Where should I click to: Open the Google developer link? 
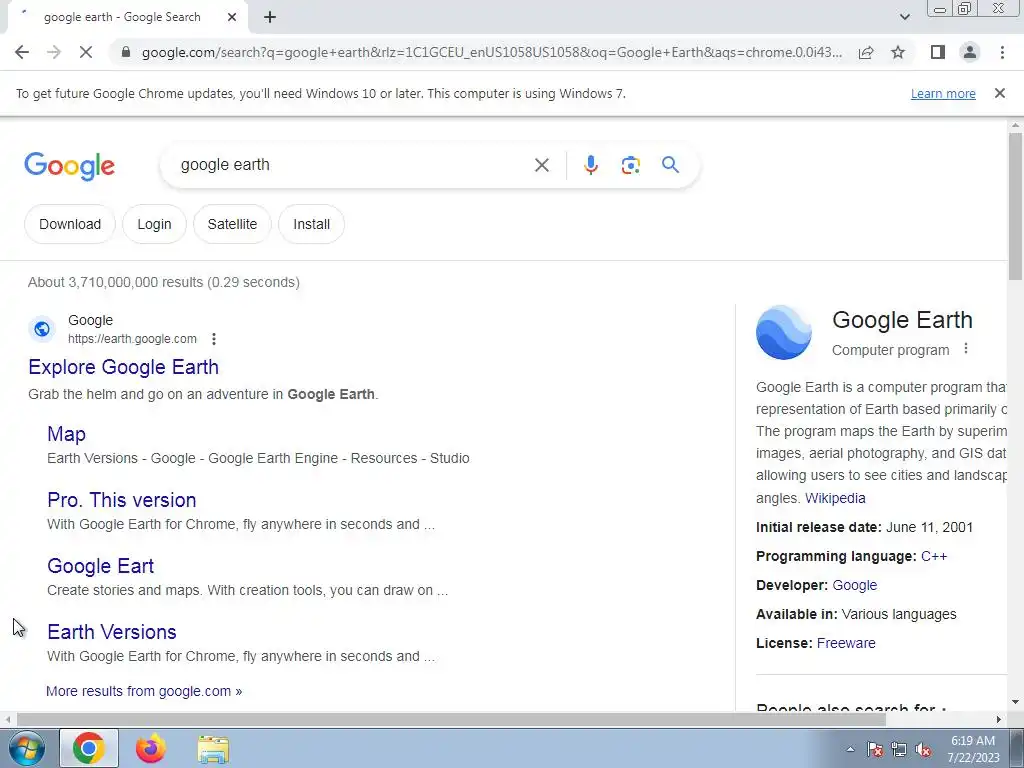(x=854, y=585)
